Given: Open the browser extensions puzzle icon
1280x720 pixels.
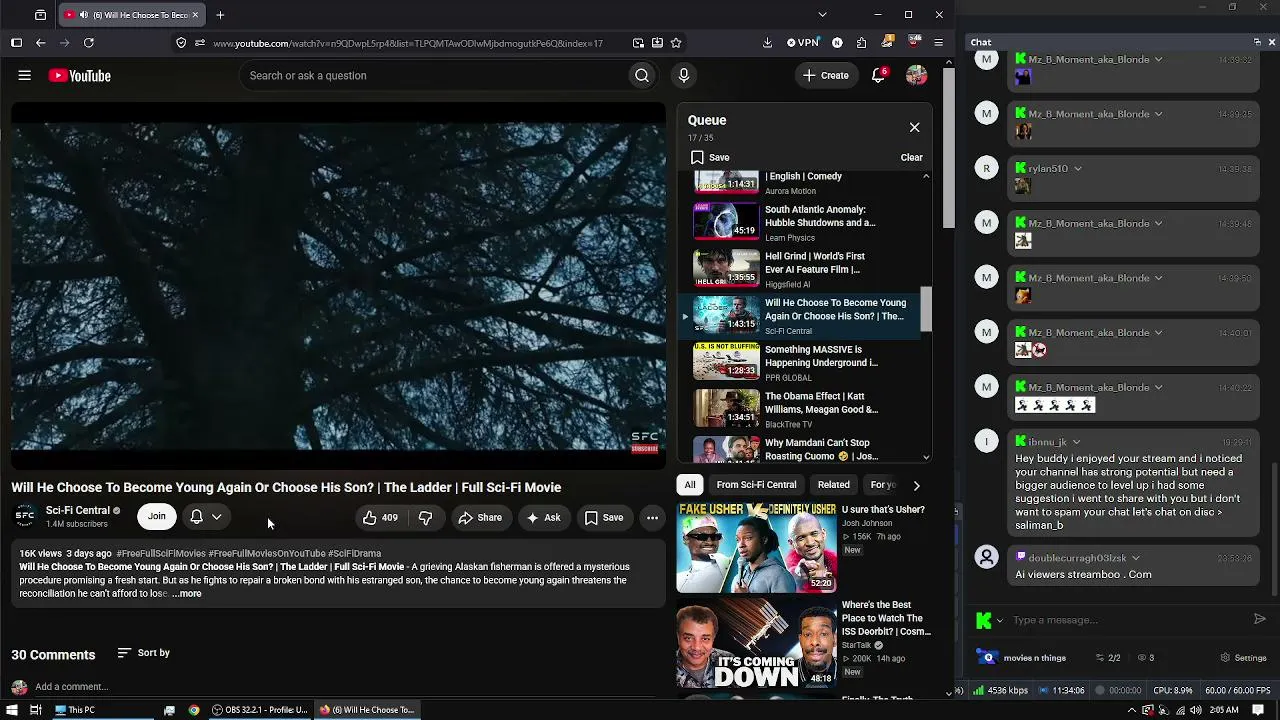Looking at the screenshot, I should point(862,43).
